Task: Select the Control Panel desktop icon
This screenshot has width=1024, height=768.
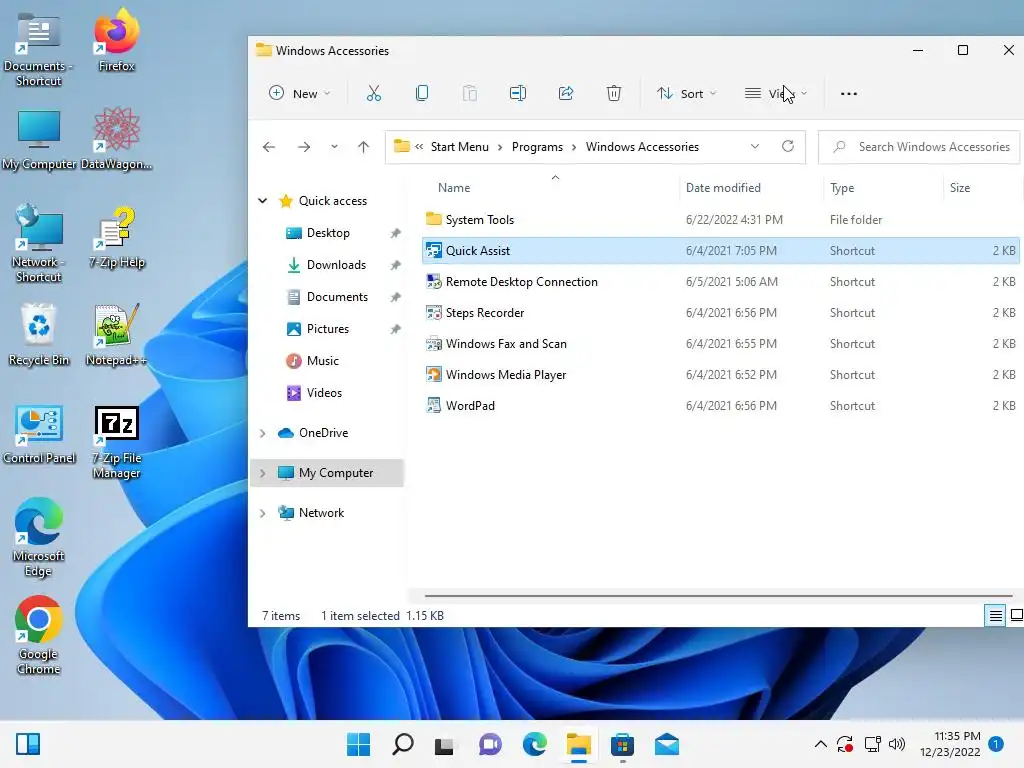Action: (x=39, y=434)
